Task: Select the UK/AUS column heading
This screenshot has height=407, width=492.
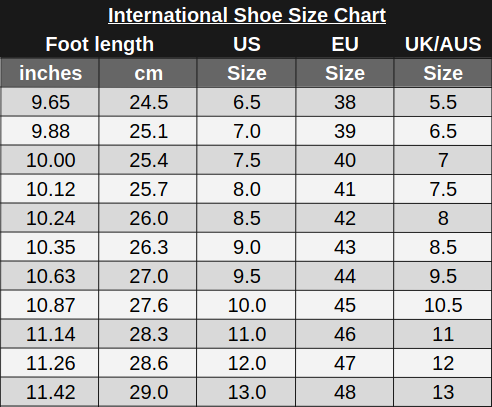Action: [443, 44]
